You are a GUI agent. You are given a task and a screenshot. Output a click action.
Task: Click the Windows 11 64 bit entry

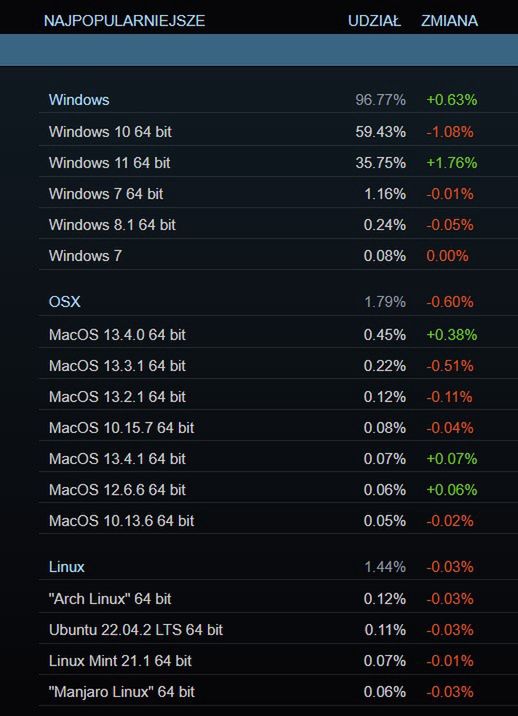[x=278, y=163]
